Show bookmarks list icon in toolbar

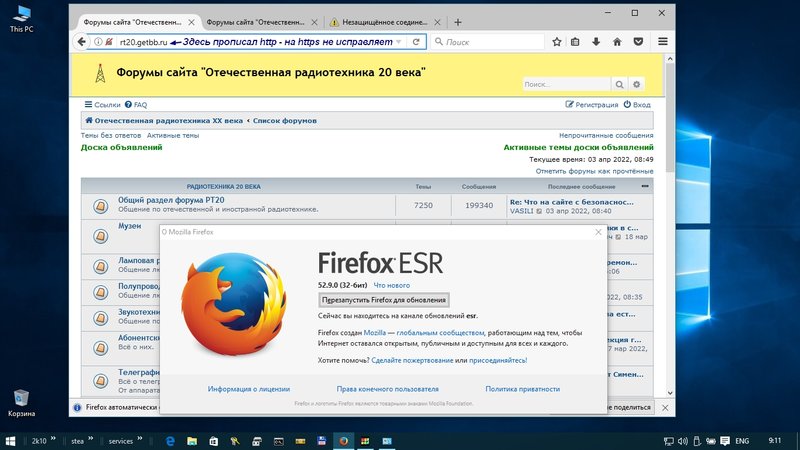[x=575, y=42]
